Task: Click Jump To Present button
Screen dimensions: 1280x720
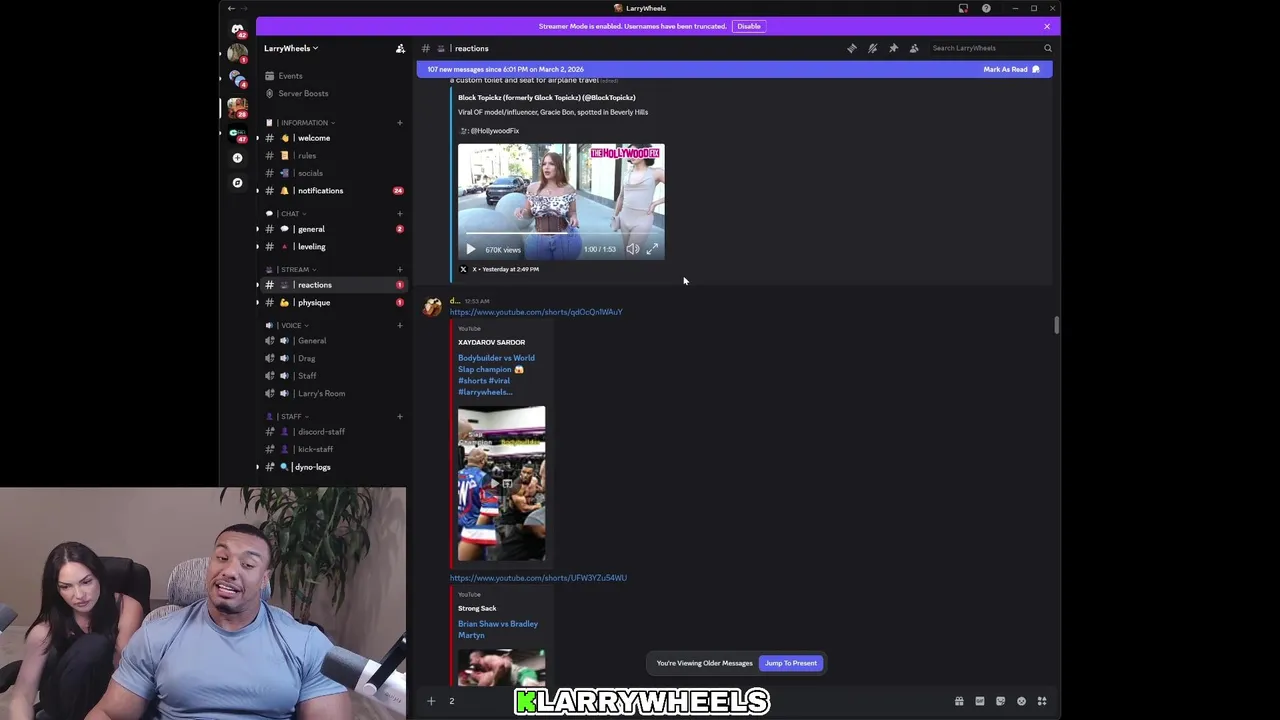Action: [x=791, y=663]
